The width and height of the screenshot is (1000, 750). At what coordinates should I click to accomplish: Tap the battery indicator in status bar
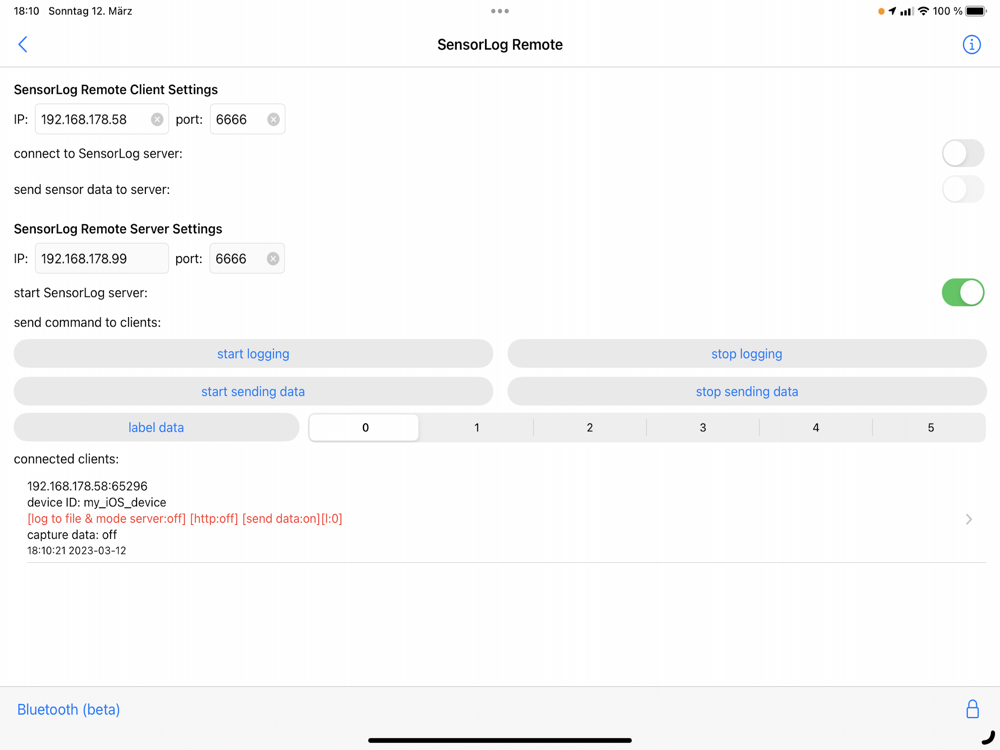tap(976, 11)
